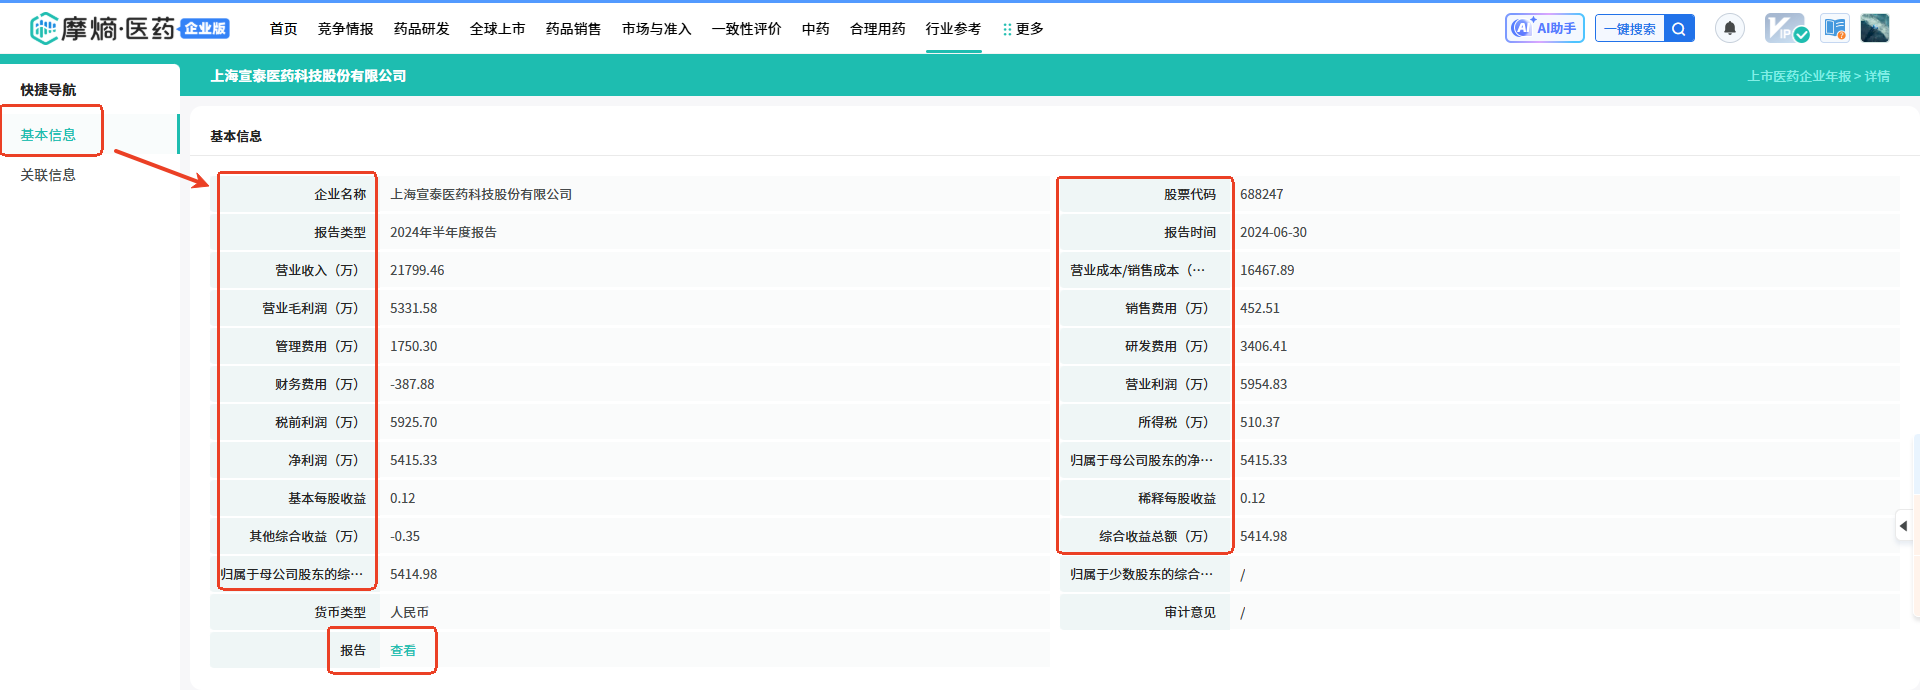Click the 快捷导航 heading

click(48, 90)
